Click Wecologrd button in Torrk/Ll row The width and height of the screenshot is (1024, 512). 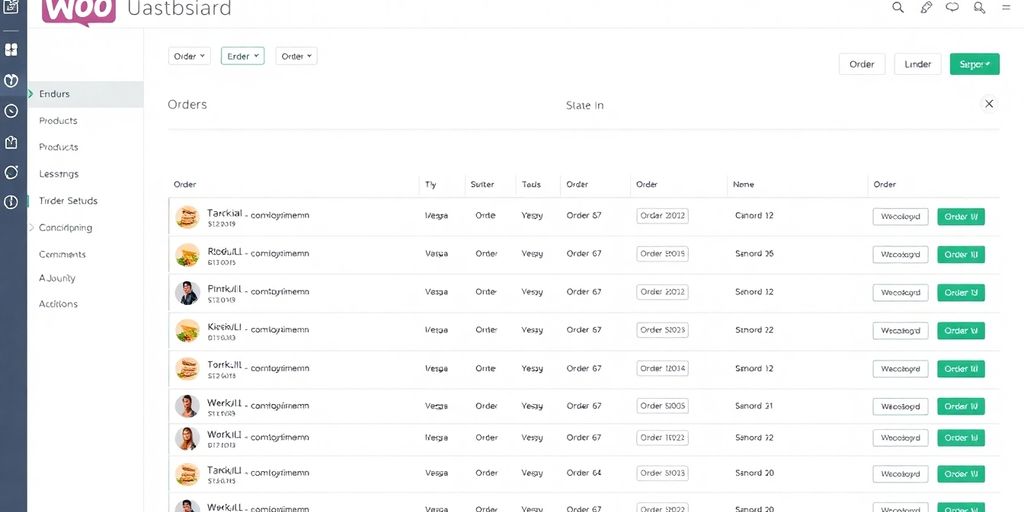coord(901,369)
